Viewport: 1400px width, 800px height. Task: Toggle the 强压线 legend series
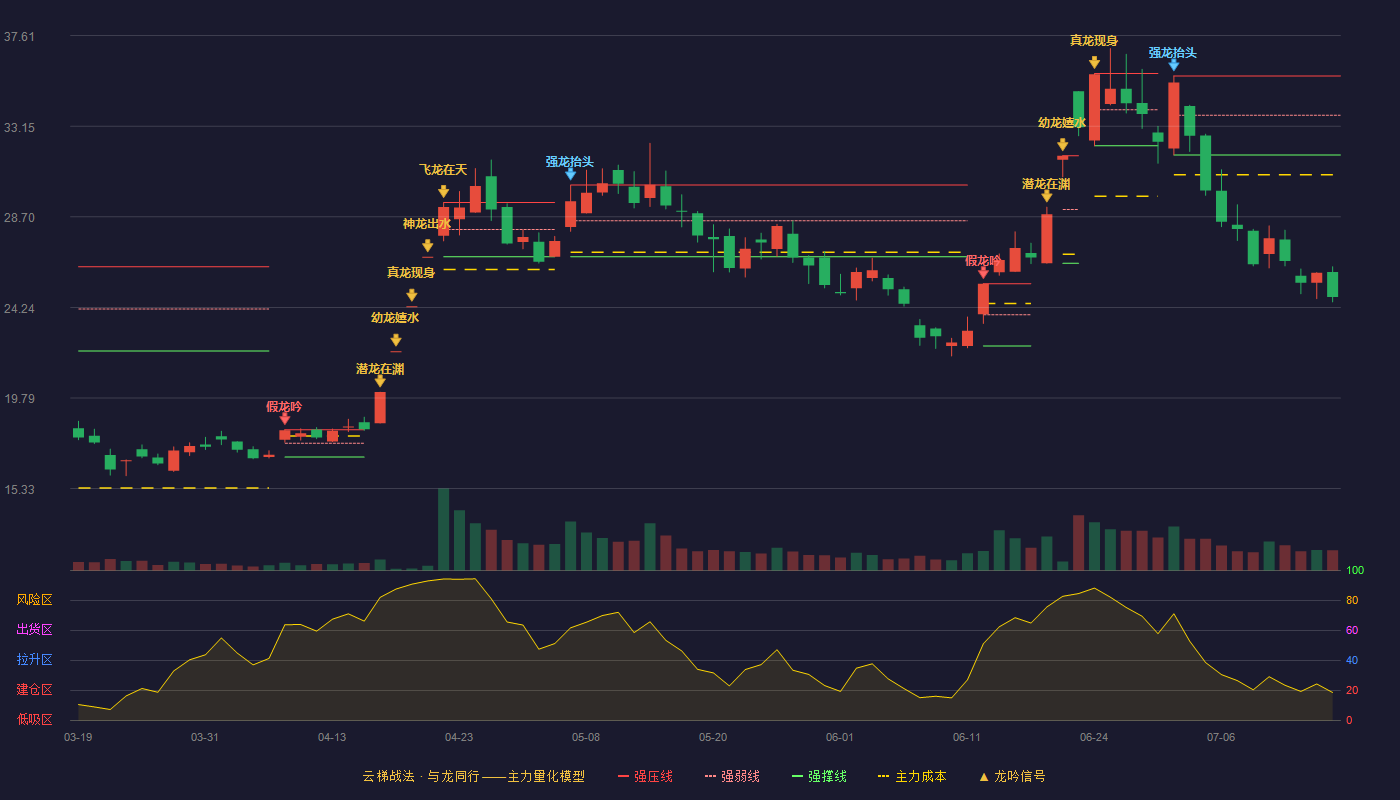pyautogui.click(x=645, y=776)
